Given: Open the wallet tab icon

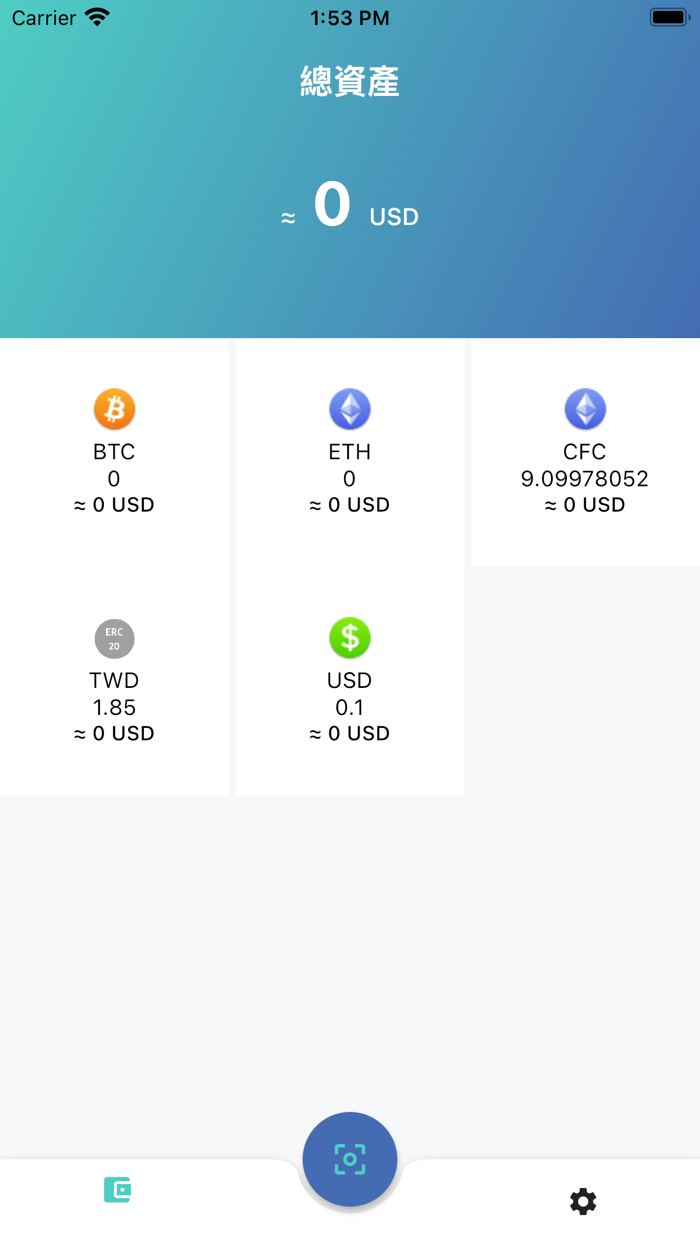Looking at the screenshot, I should pyautogui.click(x=116, y=1190).
